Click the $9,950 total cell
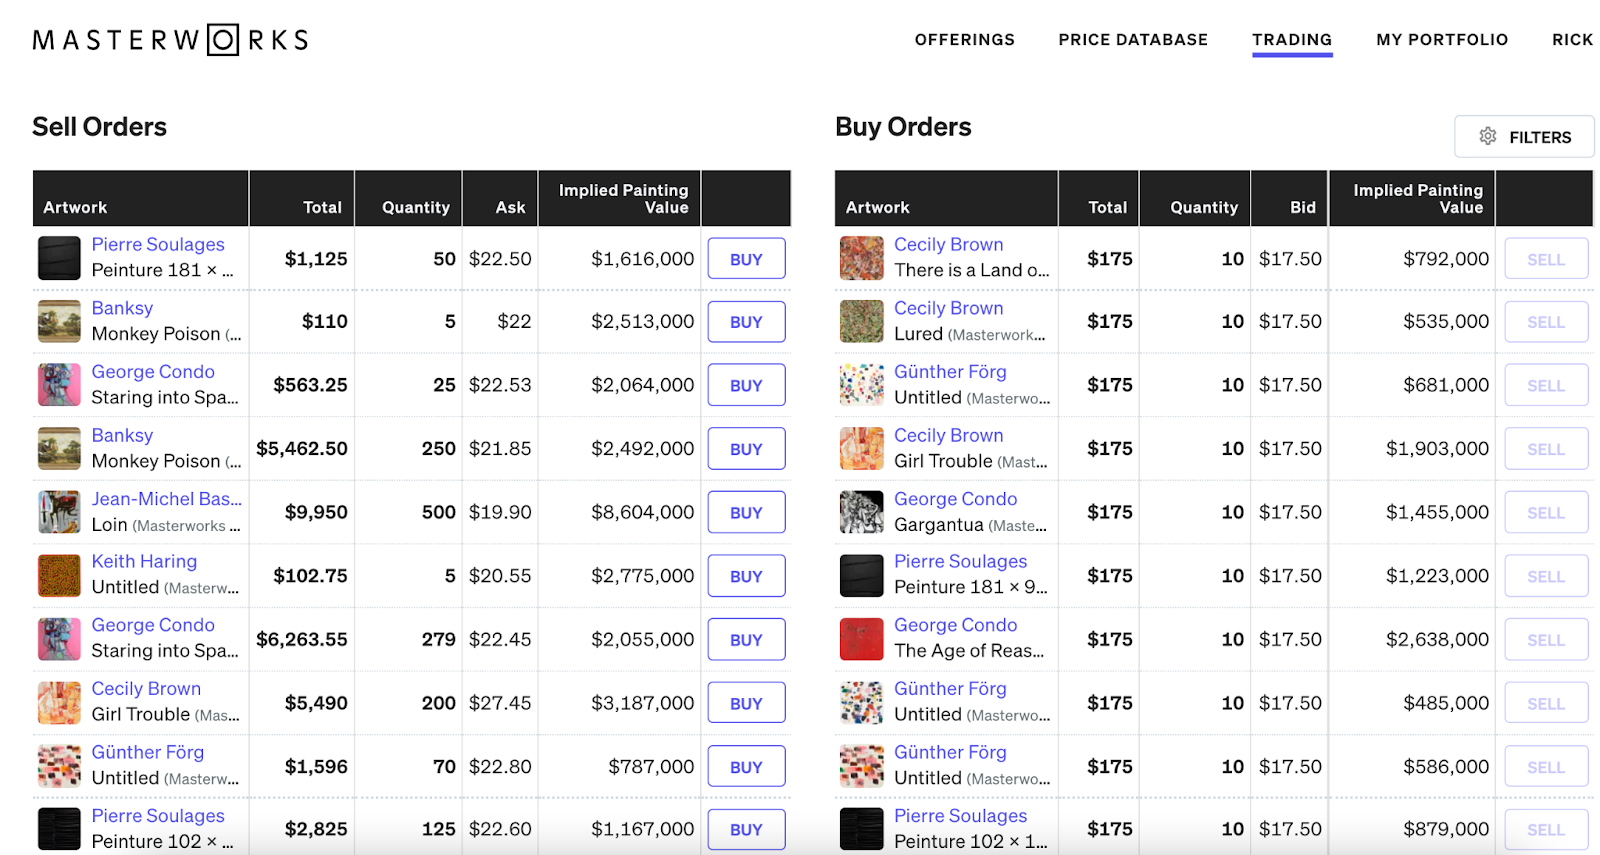Viewport: 1600px width, 855px height. click(x=316, y=512)
